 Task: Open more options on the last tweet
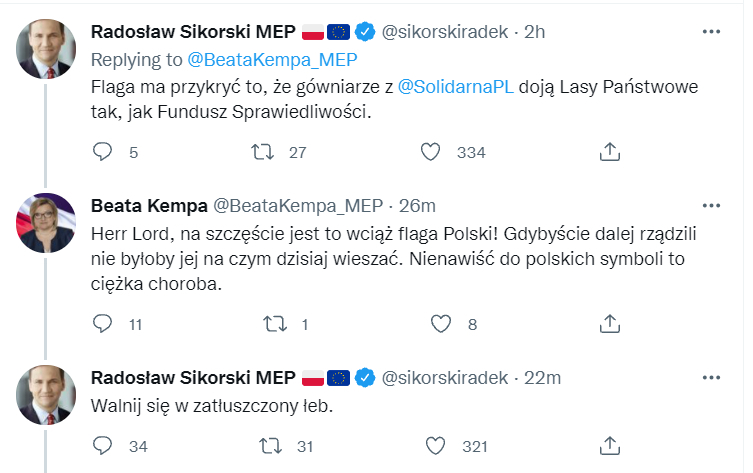[711, 377]
